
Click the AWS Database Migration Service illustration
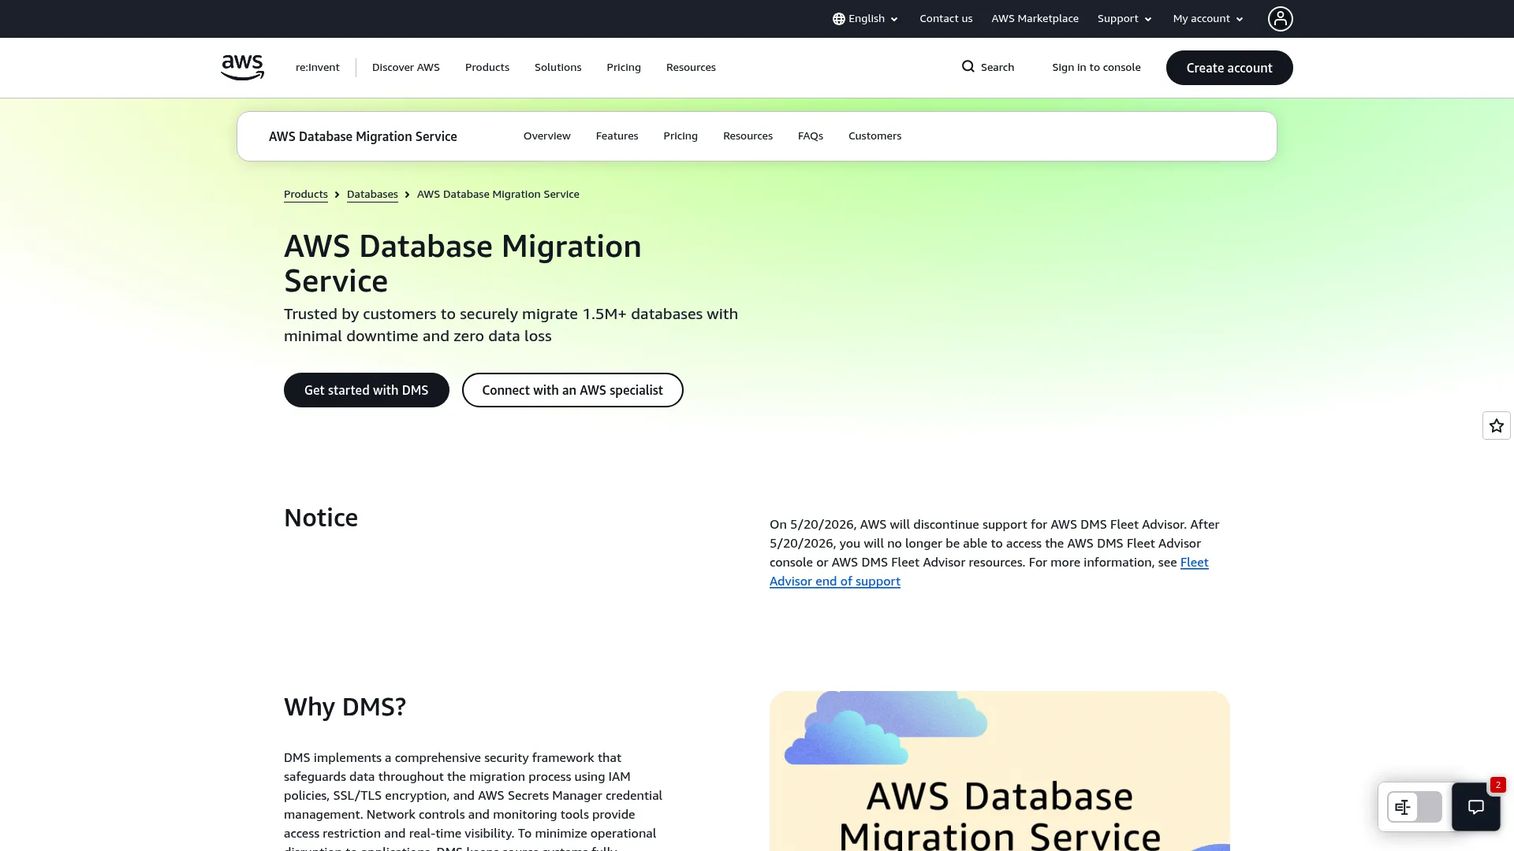[x=999, y=771]
